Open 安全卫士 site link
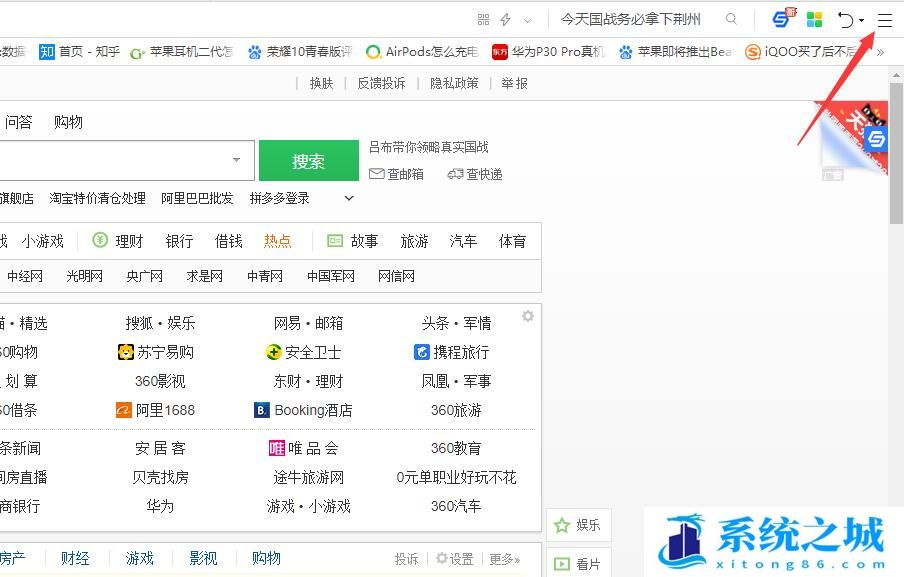The width and height of the screenshot is (904, 577). [x=303, y=352]
